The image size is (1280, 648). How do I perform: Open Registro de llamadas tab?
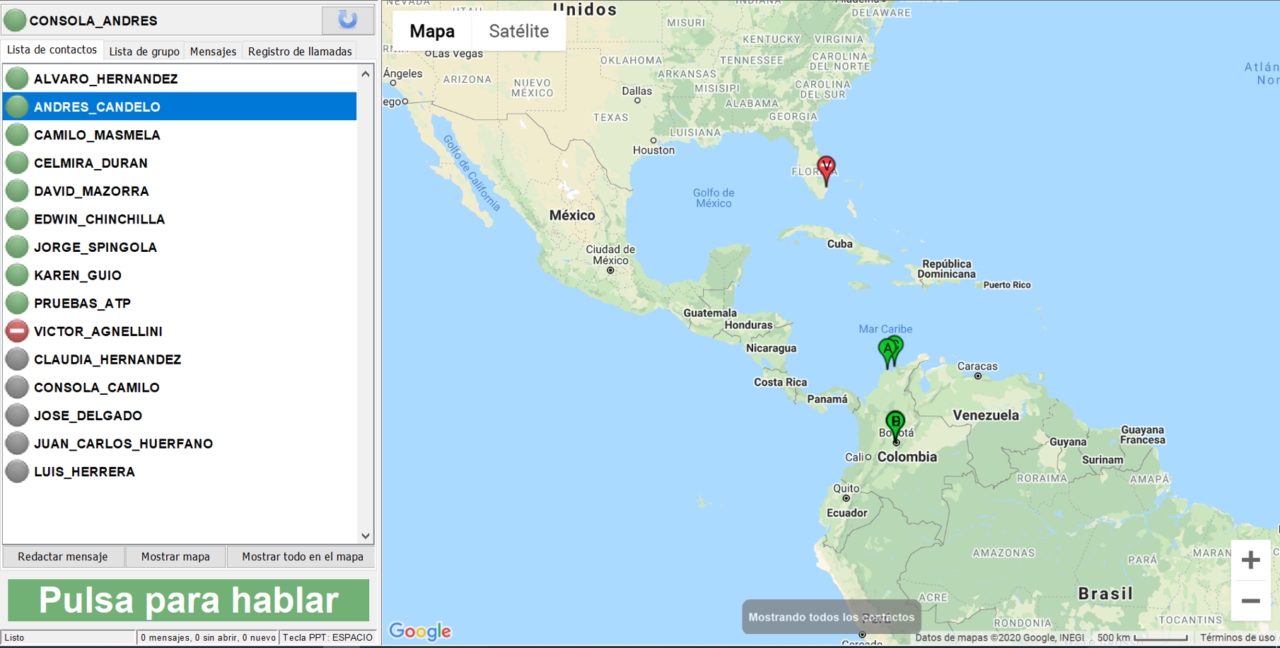pyautogui.click(x=300, y=51)
